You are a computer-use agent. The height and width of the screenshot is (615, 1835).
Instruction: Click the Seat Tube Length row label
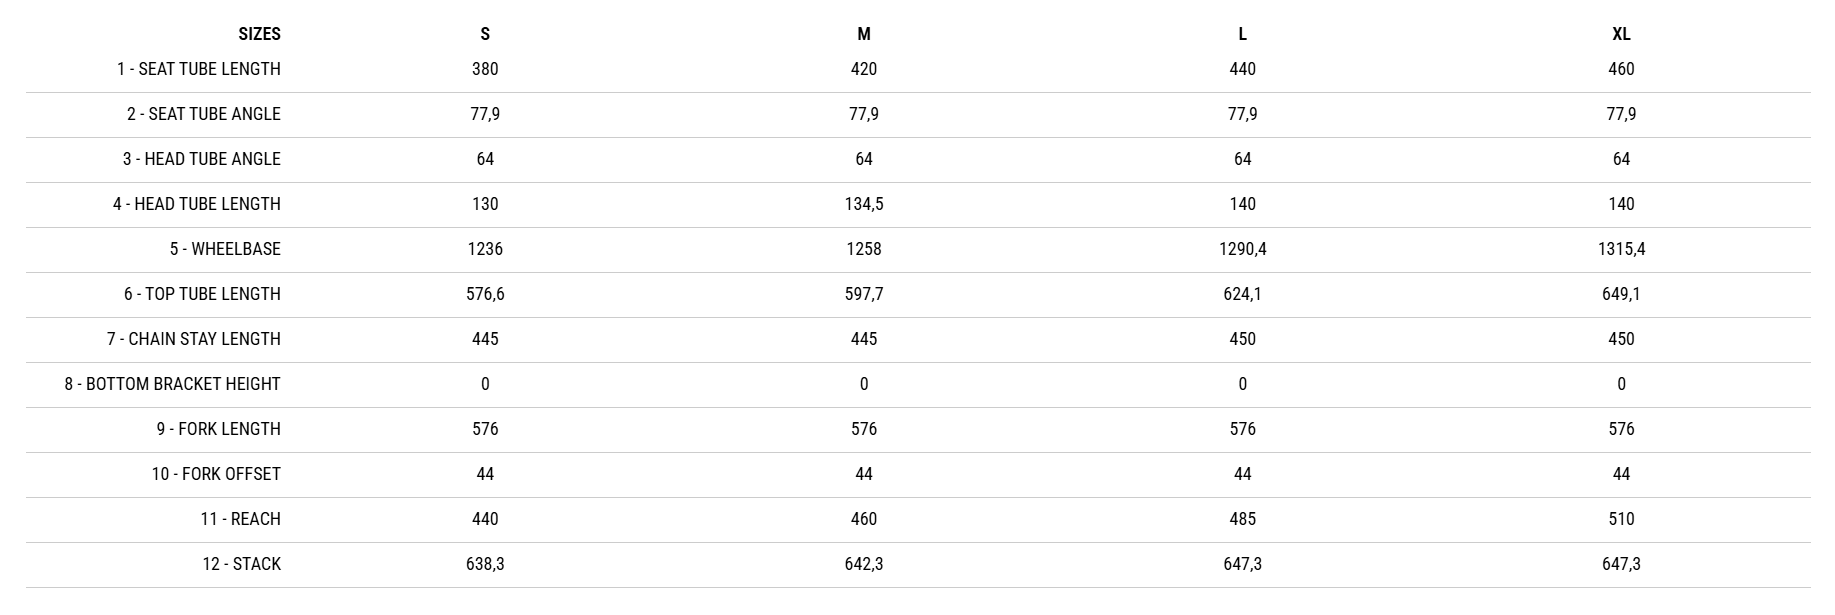pos(199,69)
